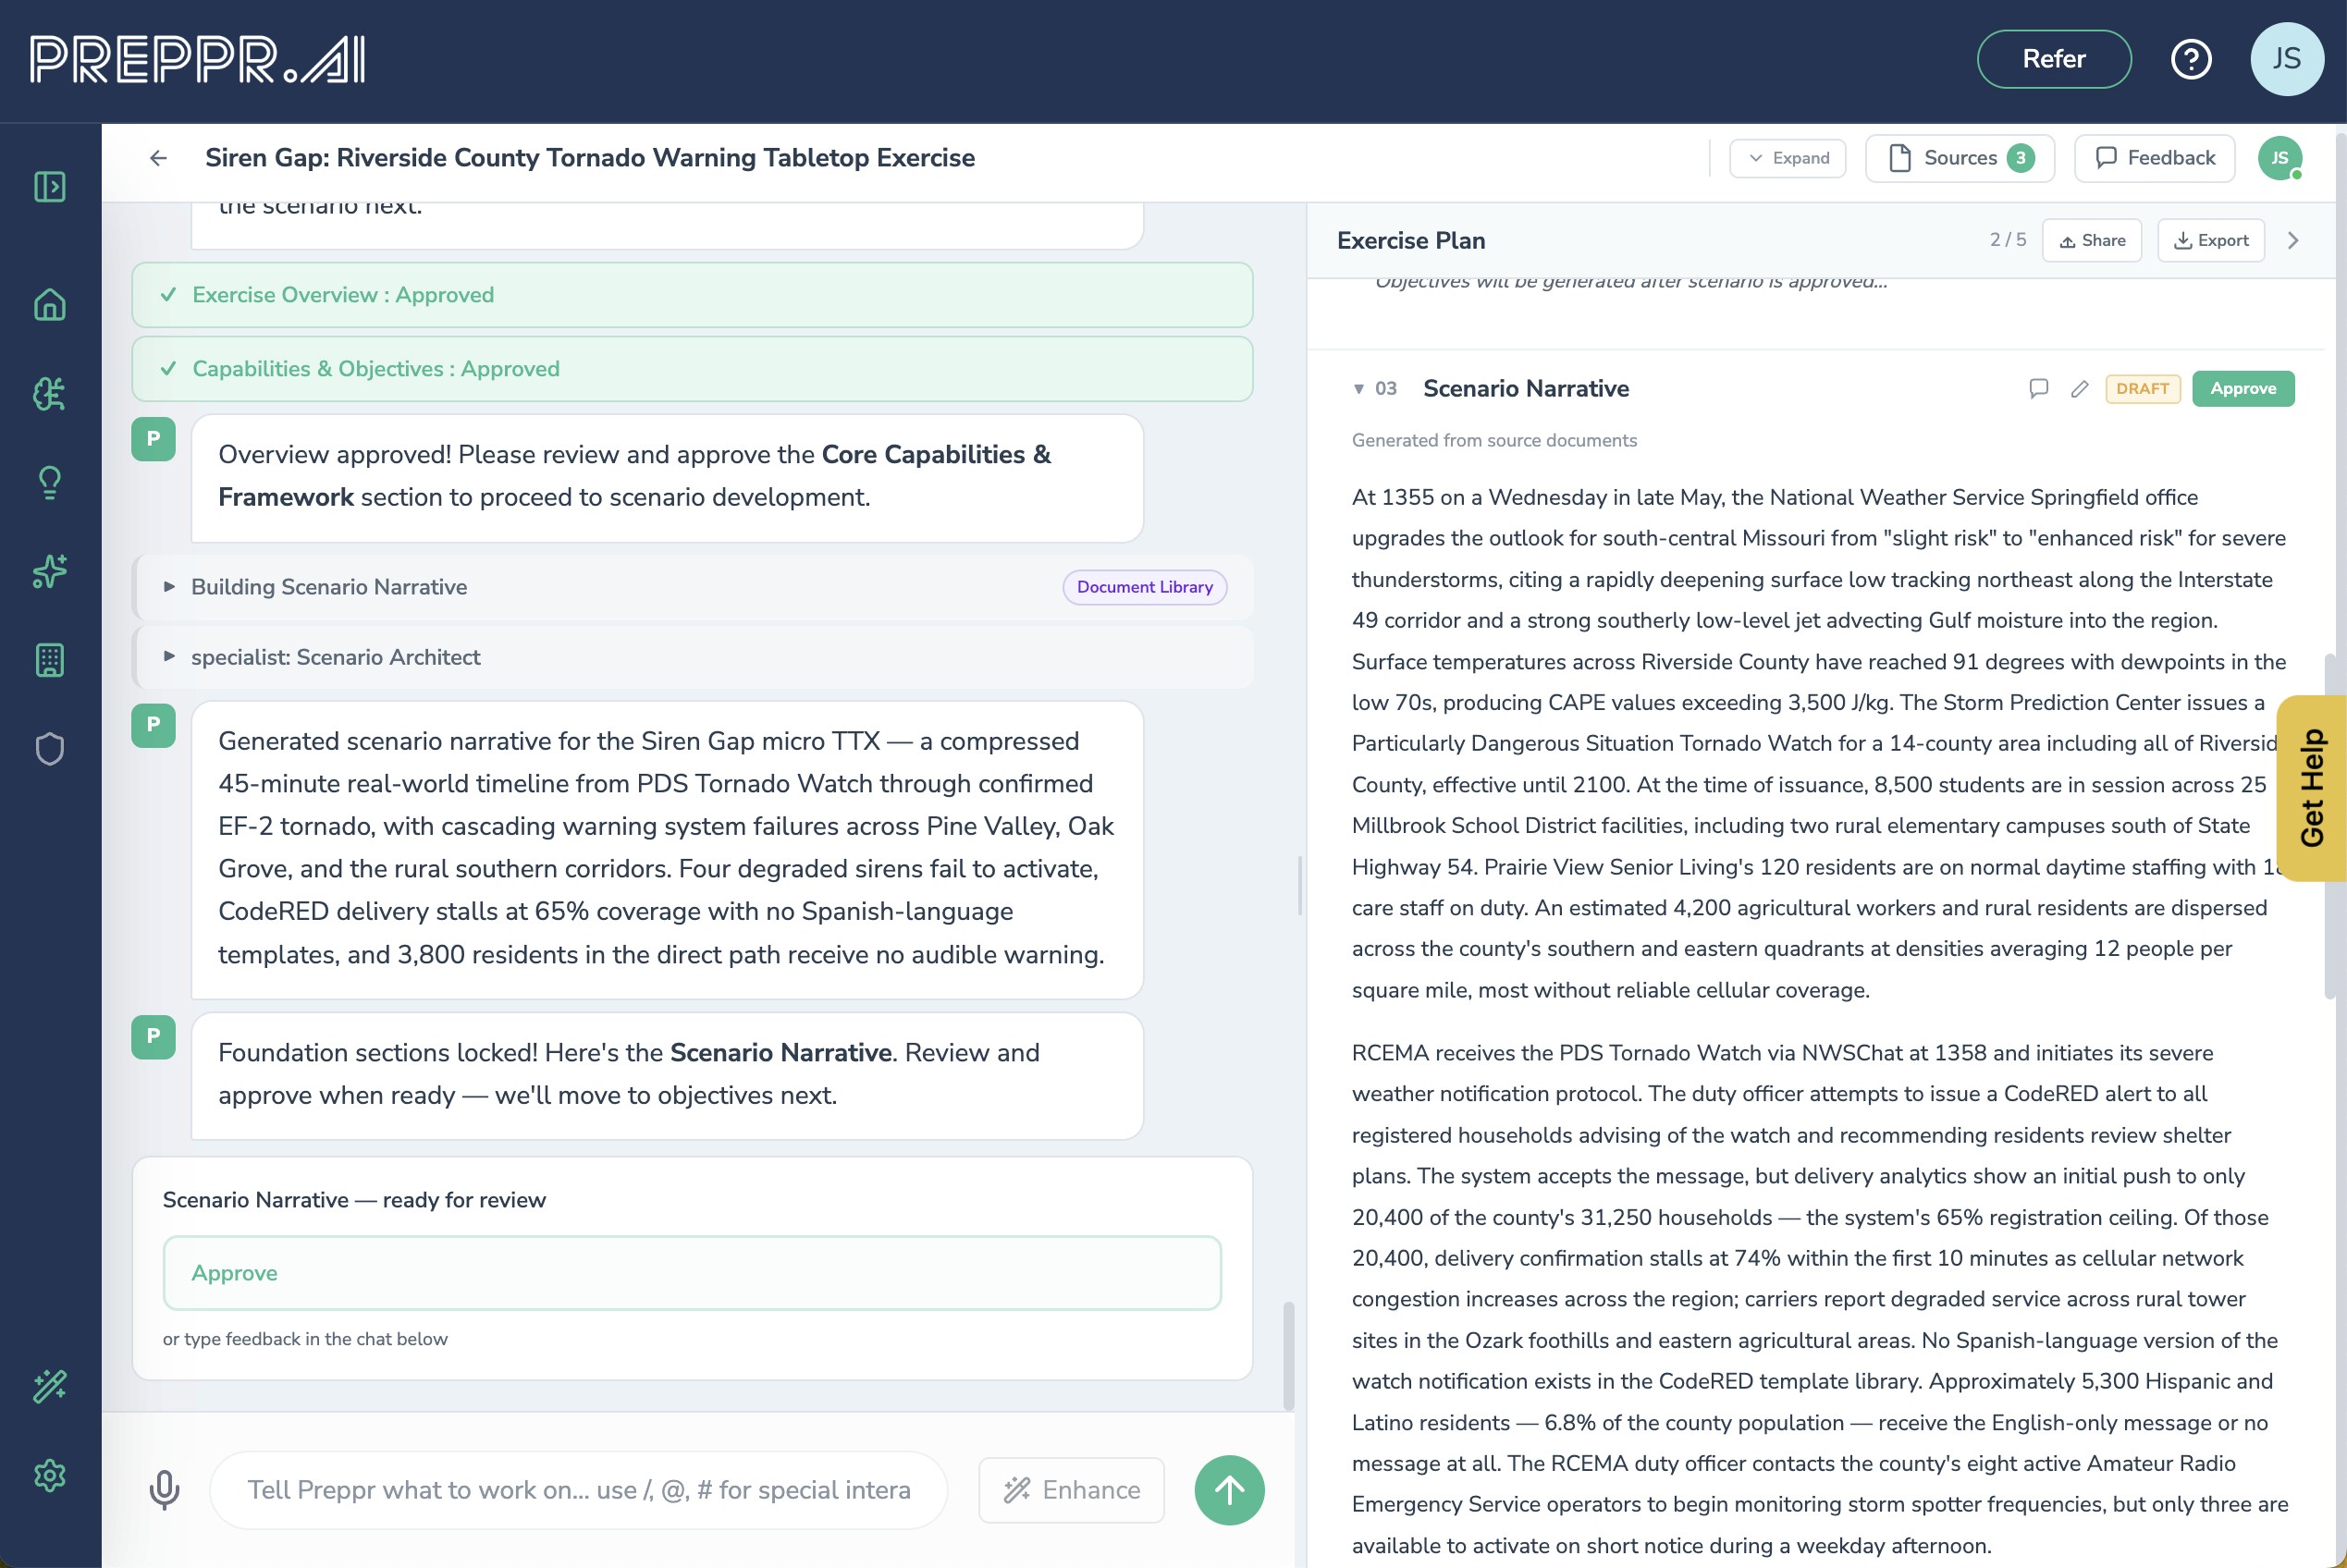Open the Home icon in sidebar

pos(49,304)
